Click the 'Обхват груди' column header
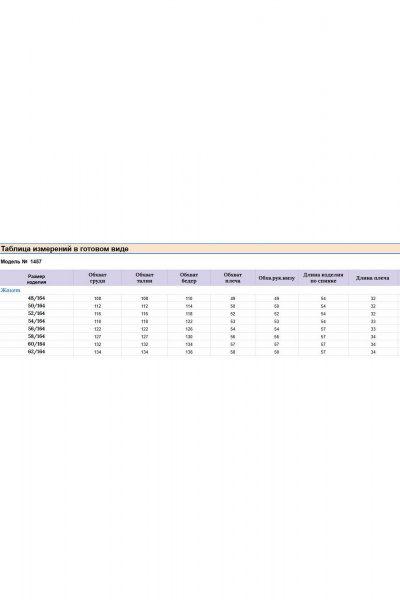Image resolution: width=400 pixels, height=600 pixels. click(x=98, y=278)
